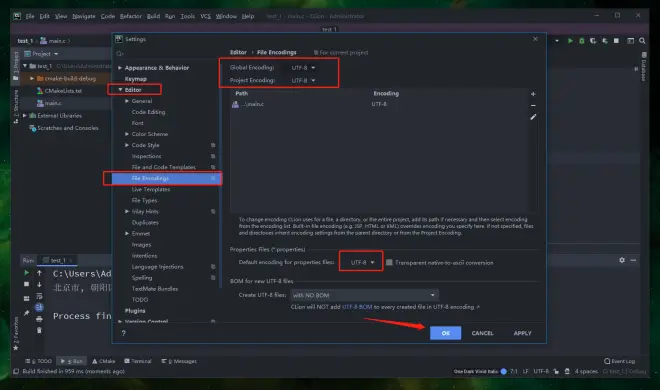The image size is (660, 390).
Task: Click the OK button
Action: click(x=445, y=333)
